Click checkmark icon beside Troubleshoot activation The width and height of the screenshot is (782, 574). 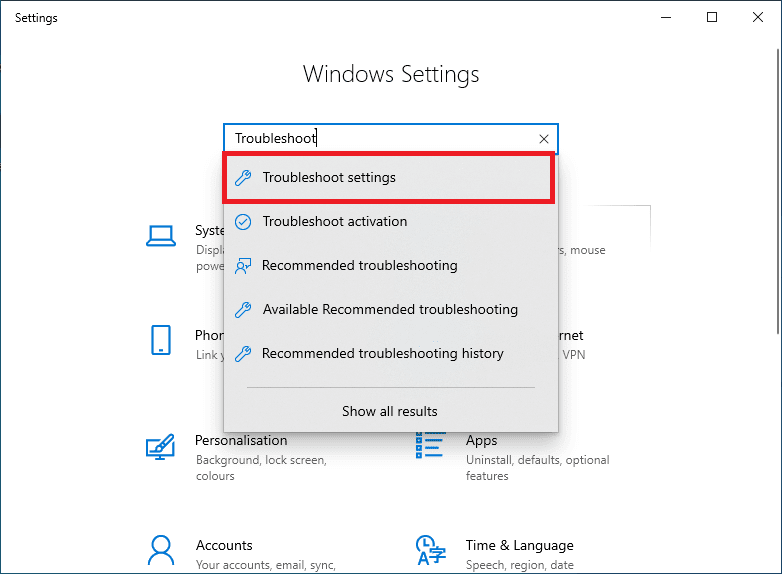coord(243,222)
